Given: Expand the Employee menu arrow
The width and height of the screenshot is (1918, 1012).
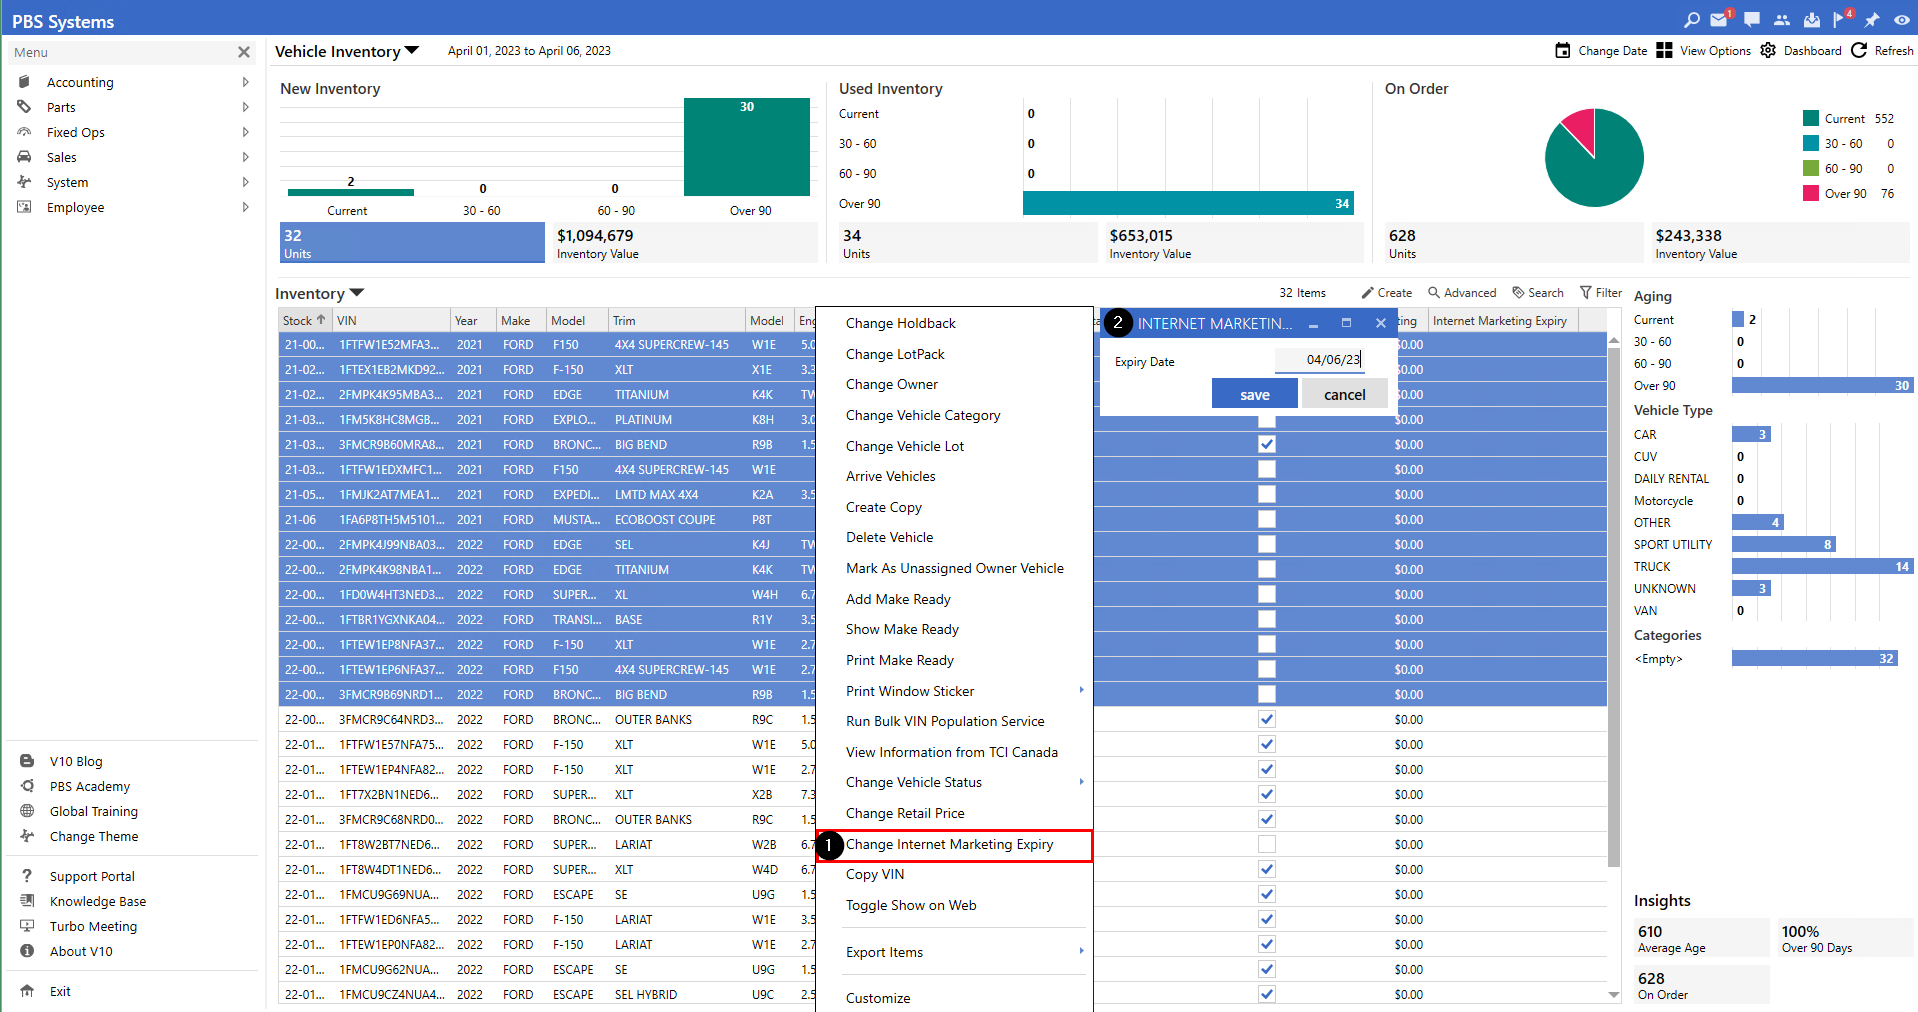Looking at the screenshot, I should coord(245,207).
